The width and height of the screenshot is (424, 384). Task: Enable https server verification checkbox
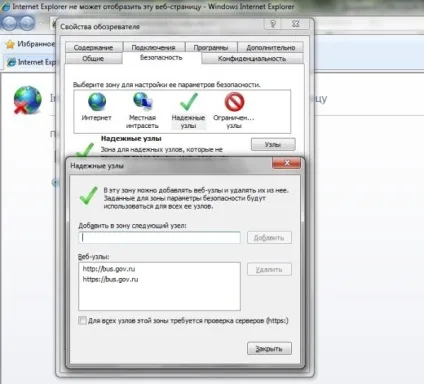tap(82, 321)
